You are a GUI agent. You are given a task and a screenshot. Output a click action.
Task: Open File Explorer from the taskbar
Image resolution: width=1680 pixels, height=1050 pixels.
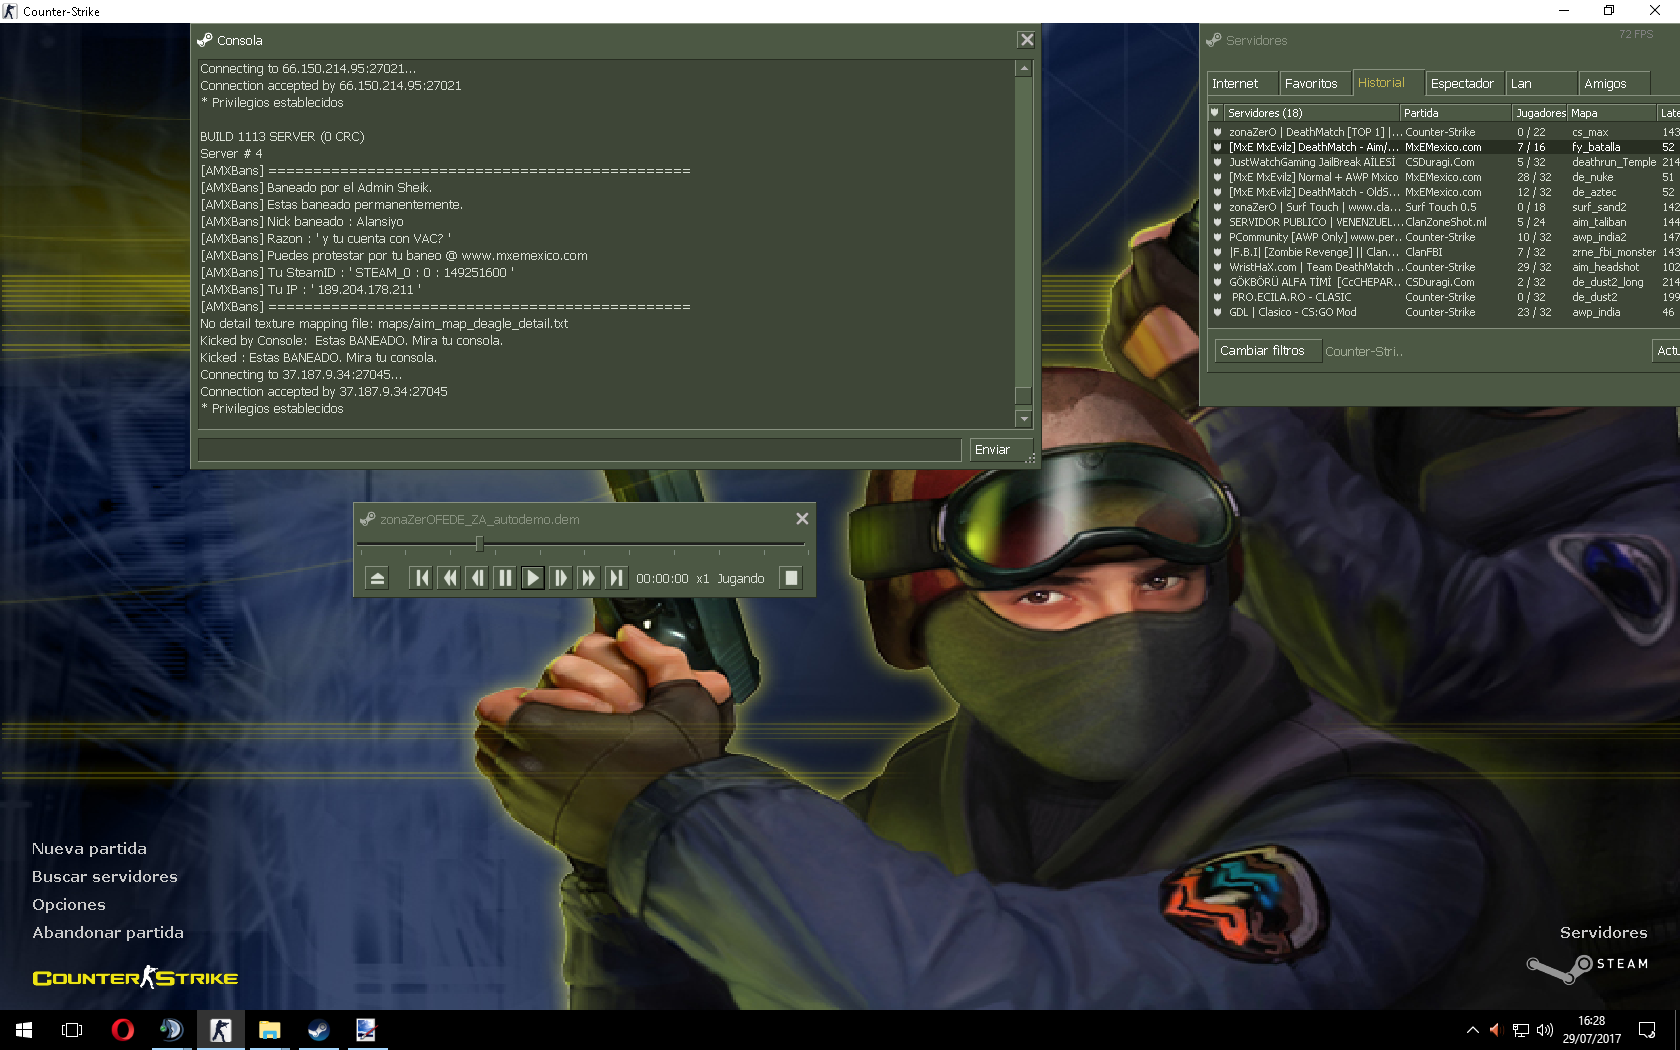tap(269, 1030)
